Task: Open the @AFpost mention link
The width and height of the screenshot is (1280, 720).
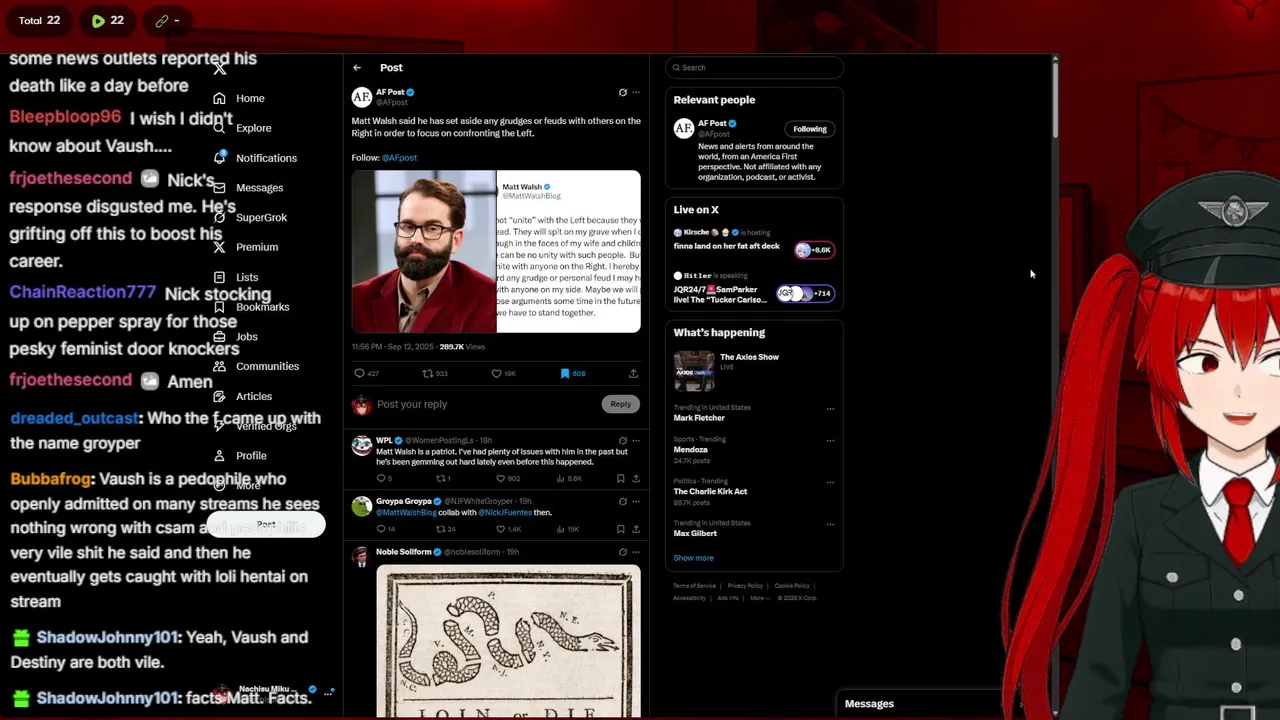Action: (x=399, y=158)
